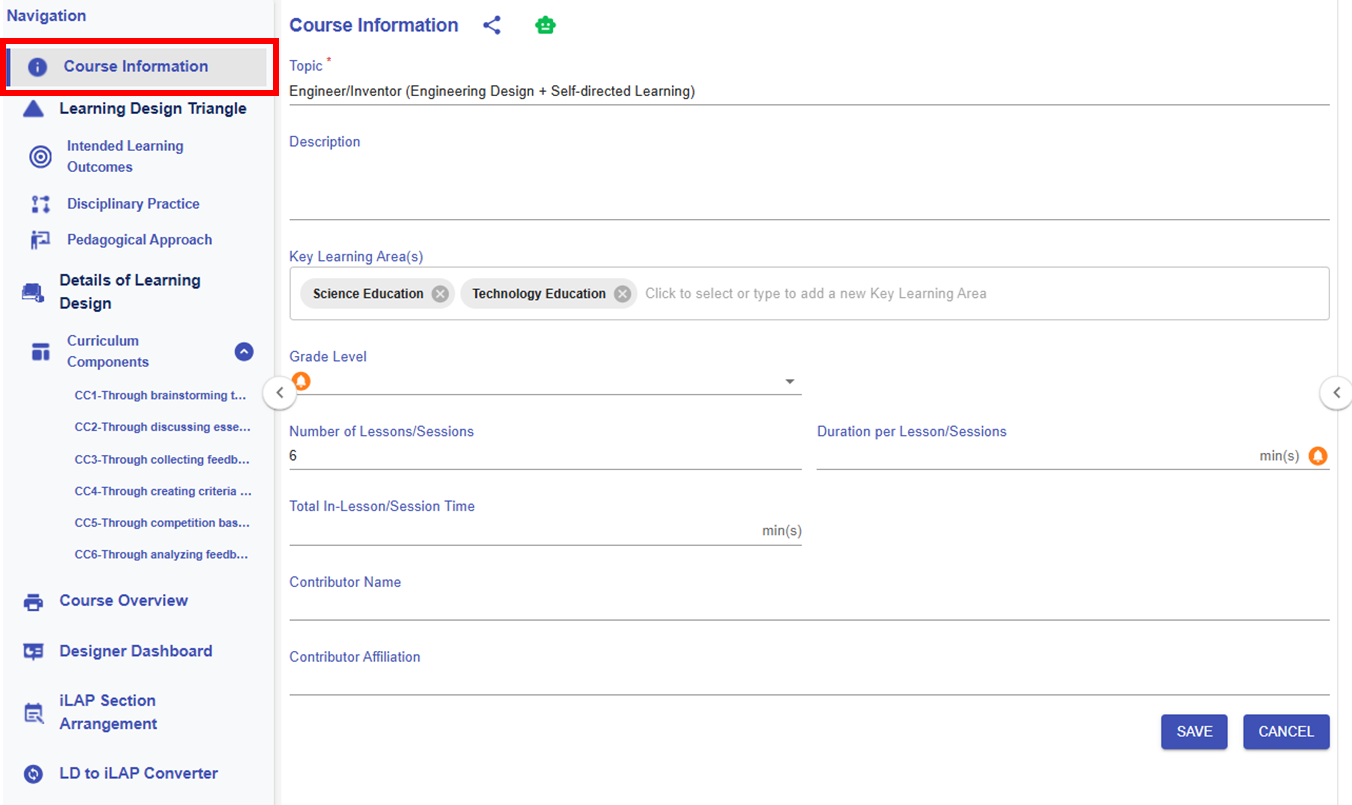The height and width of the screenshot is (805, 1352).
Task: Click the share icon beside Course Information
Action: click(491, 26)
